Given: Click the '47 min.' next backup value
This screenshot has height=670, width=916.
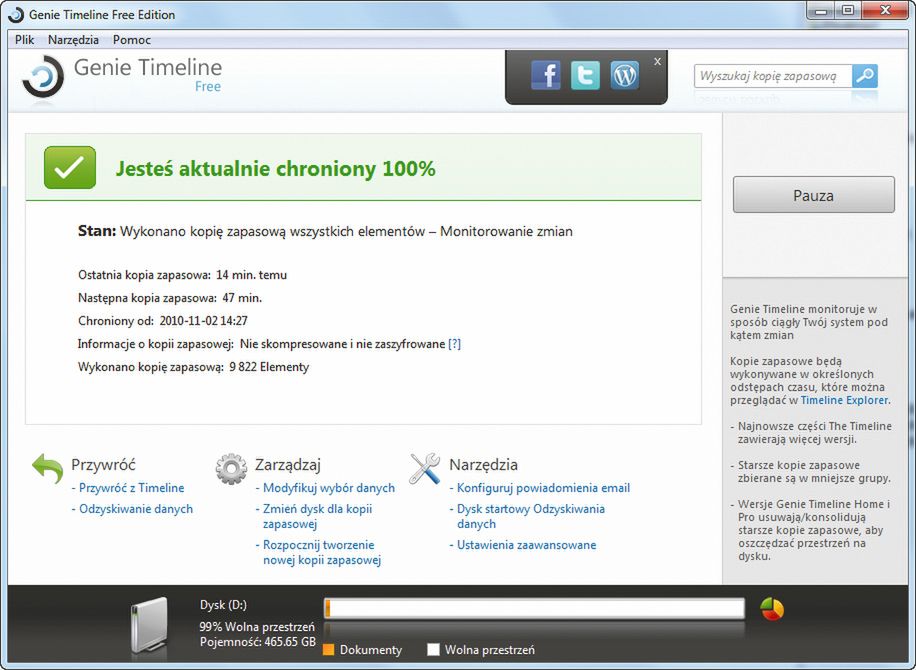Looking at the screenshot, I should point(242,298).
